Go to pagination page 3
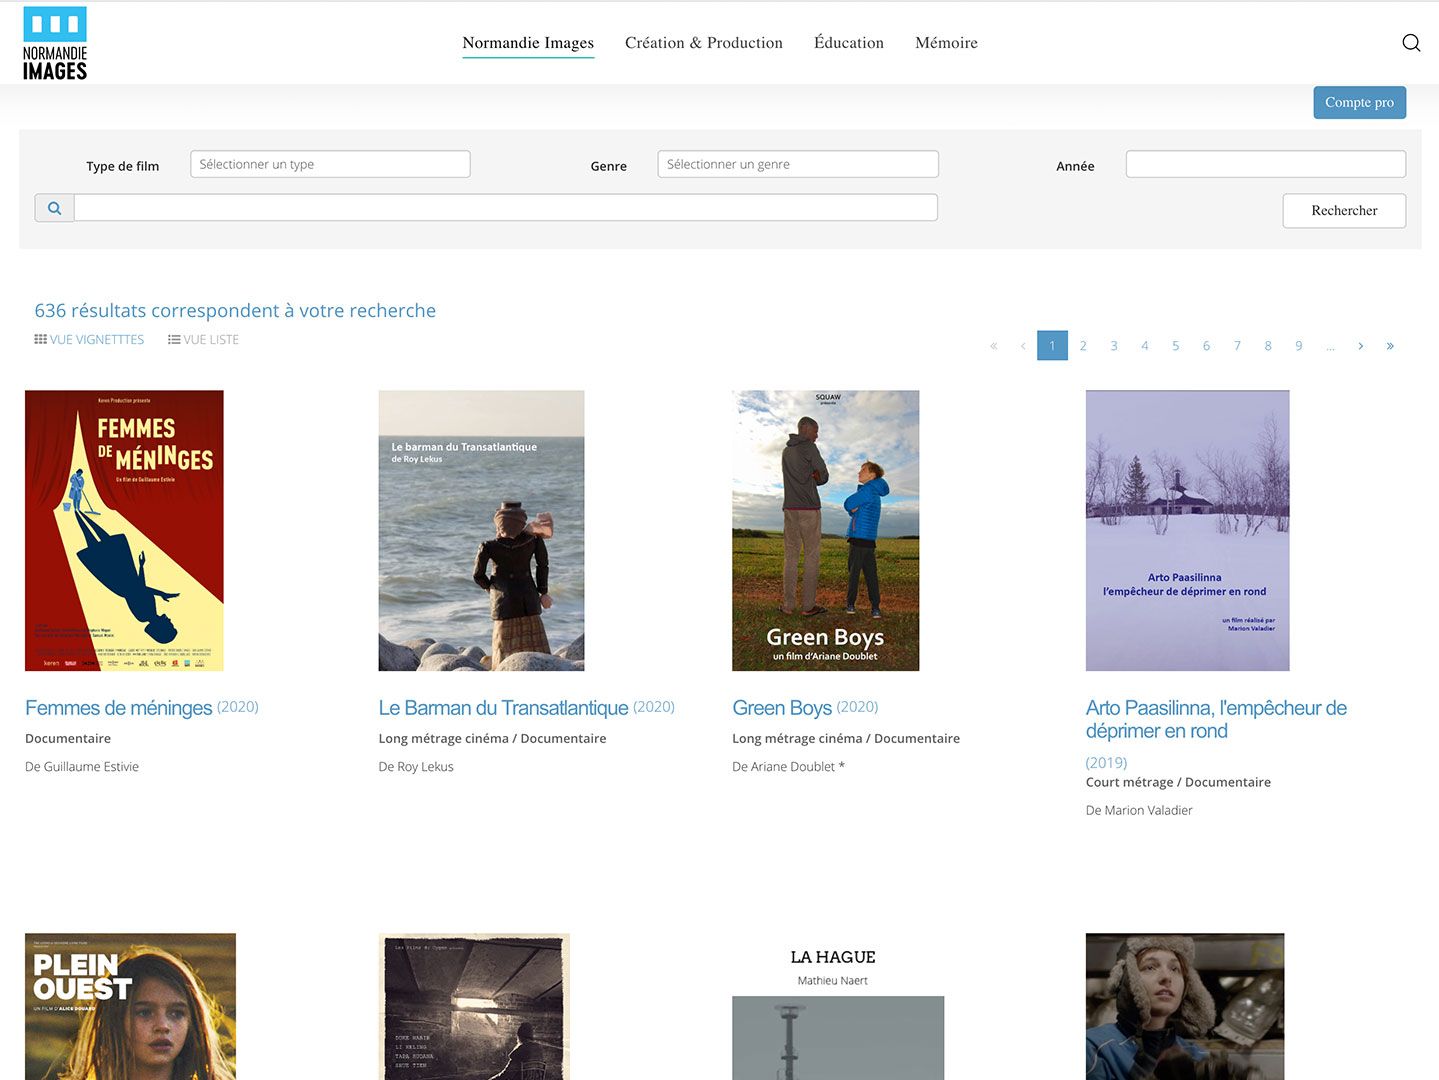 [1114, 346]
